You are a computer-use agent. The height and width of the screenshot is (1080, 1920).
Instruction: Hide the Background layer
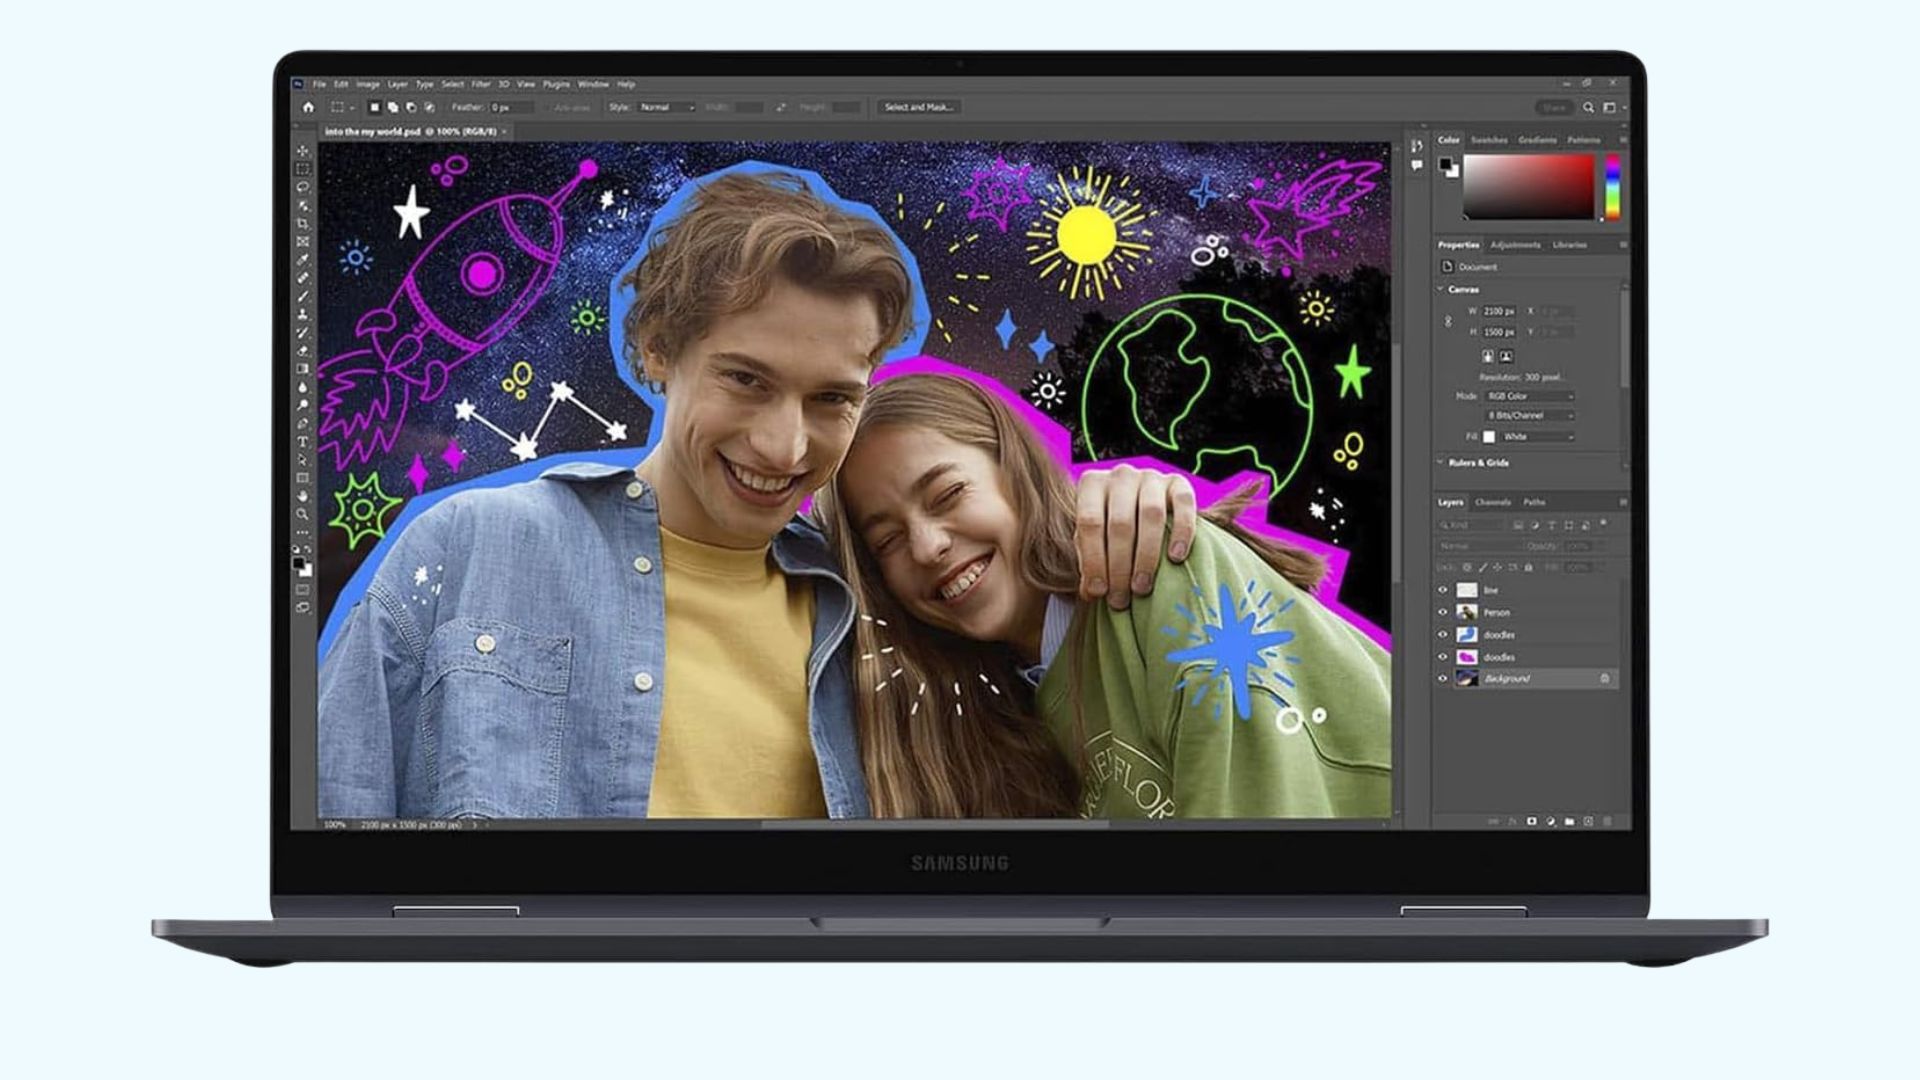click(1443, 679)
